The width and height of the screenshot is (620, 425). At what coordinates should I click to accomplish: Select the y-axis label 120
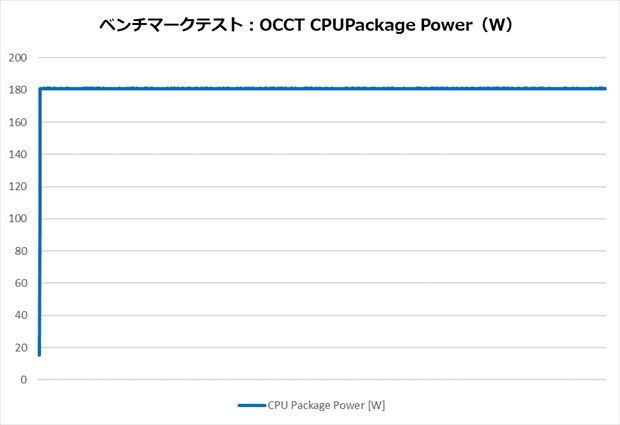[x=18, y=187]
